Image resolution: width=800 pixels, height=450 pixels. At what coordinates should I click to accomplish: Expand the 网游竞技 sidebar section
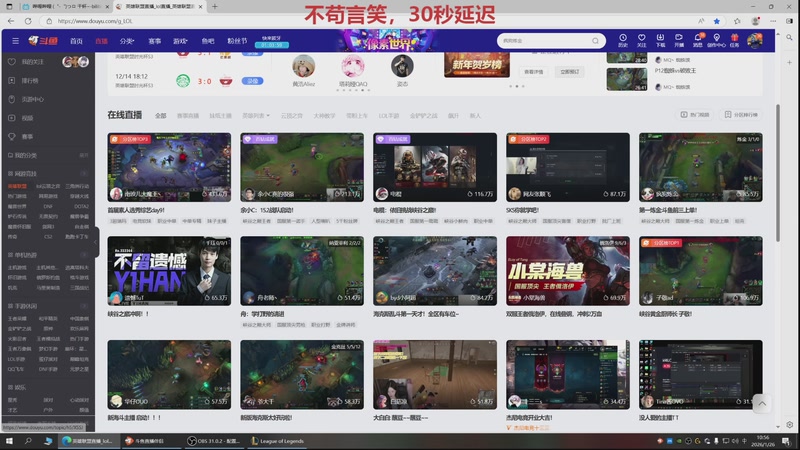pos(84,173)
